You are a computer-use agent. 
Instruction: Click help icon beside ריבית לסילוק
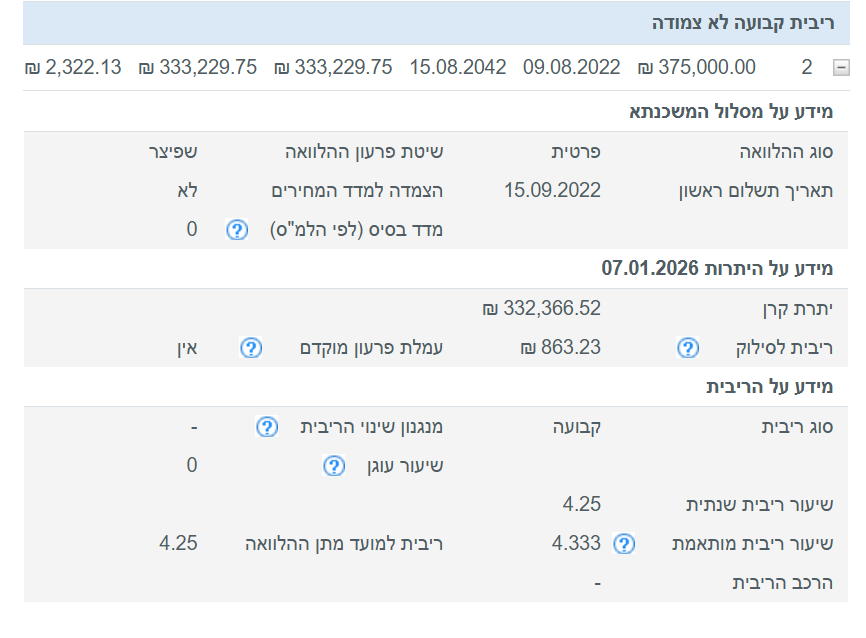(687, 348)
